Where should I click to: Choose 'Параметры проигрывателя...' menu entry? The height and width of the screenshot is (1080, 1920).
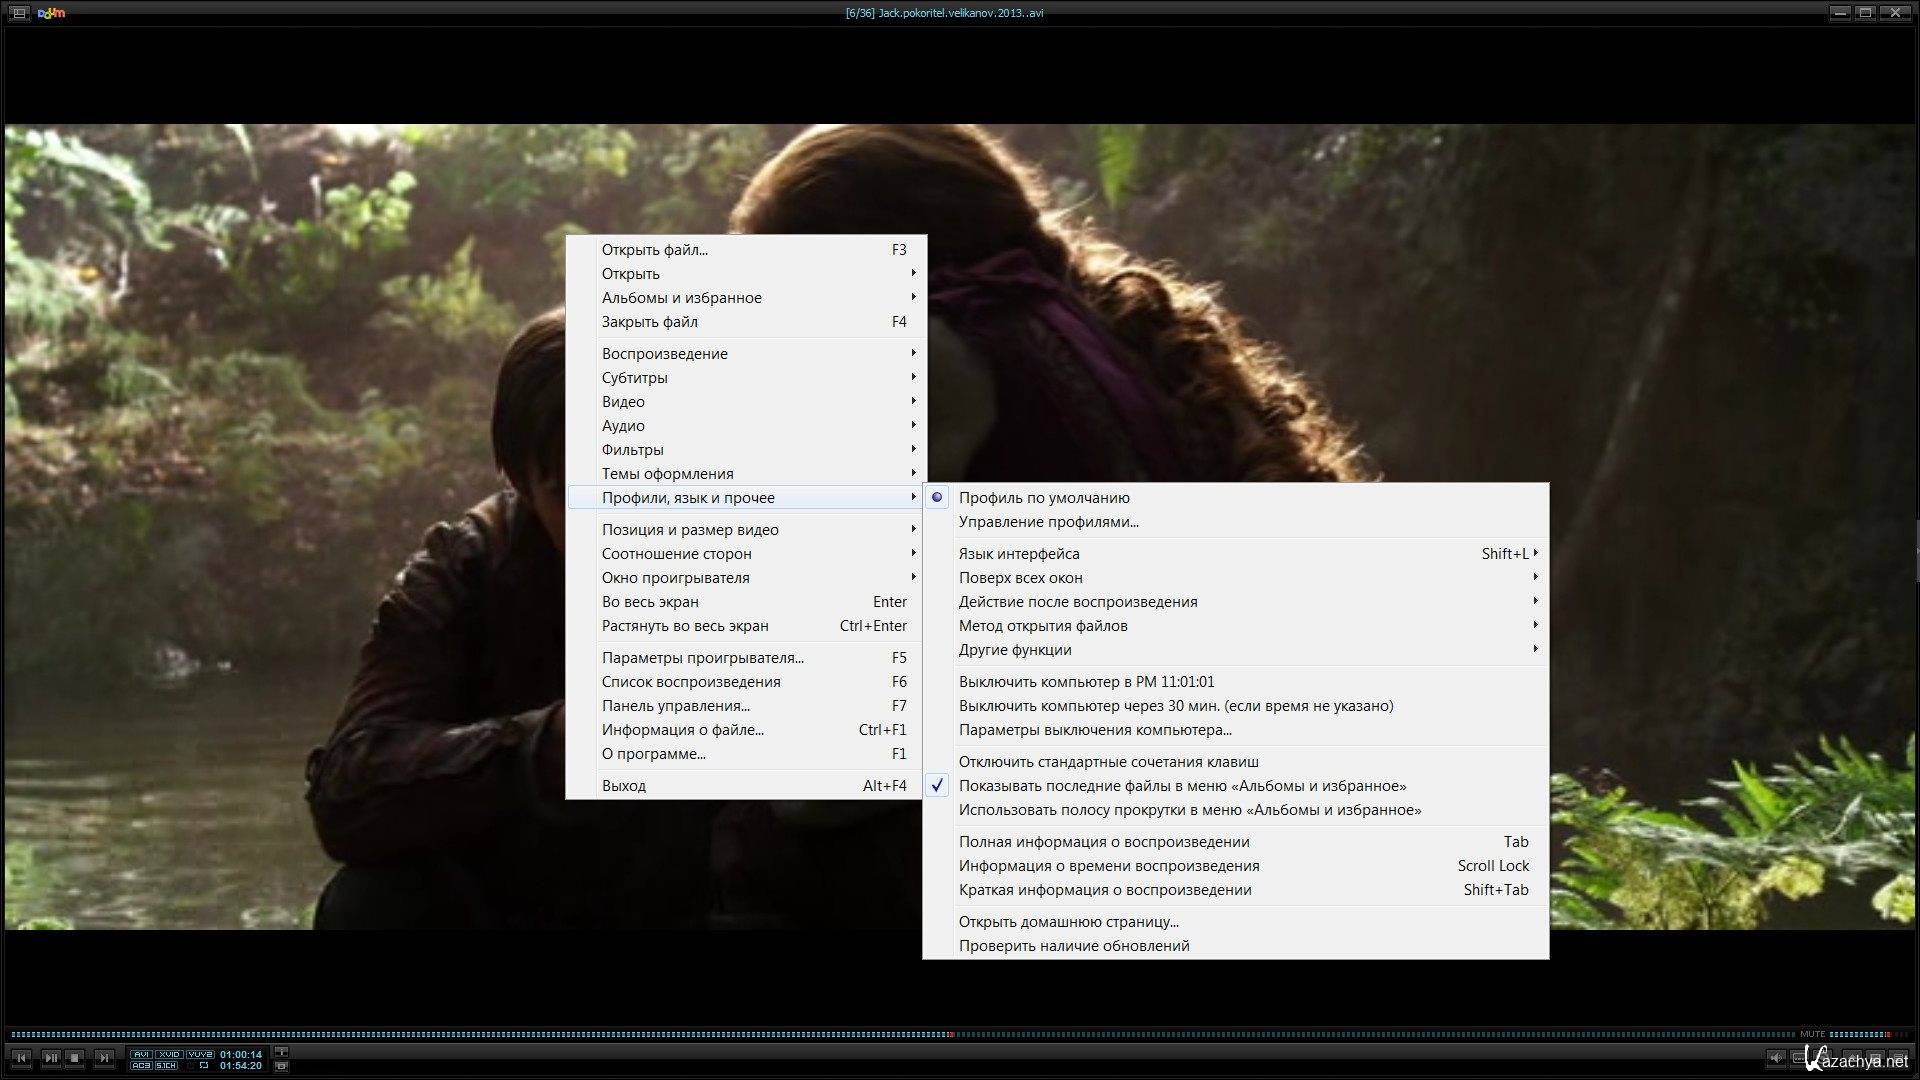702,658
